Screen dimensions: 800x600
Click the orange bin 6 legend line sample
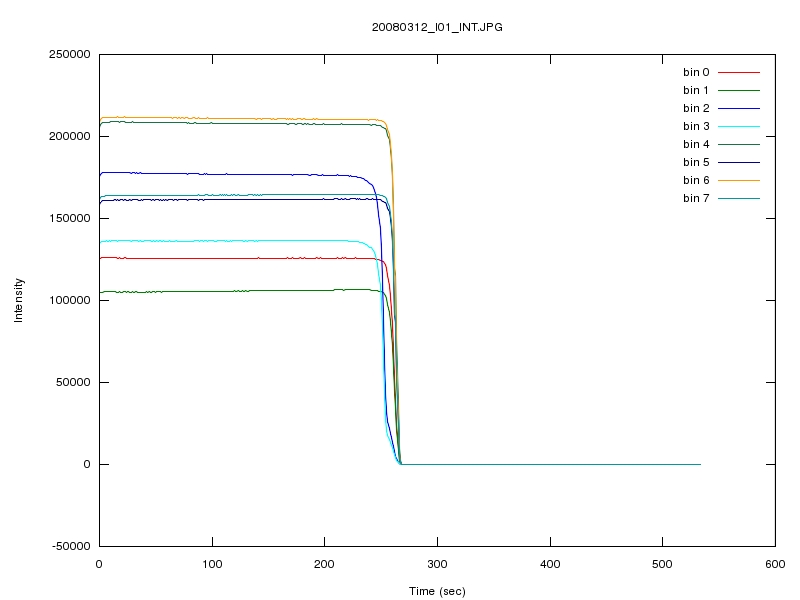pos(739,181)
